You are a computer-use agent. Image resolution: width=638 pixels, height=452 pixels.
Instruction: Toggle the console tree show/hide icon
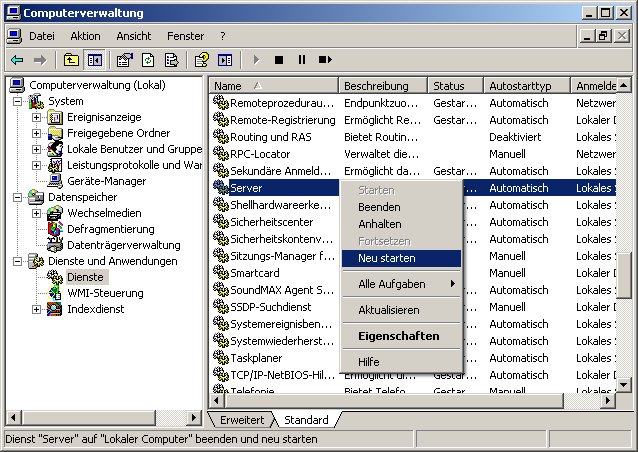click(x=94, y=60)
